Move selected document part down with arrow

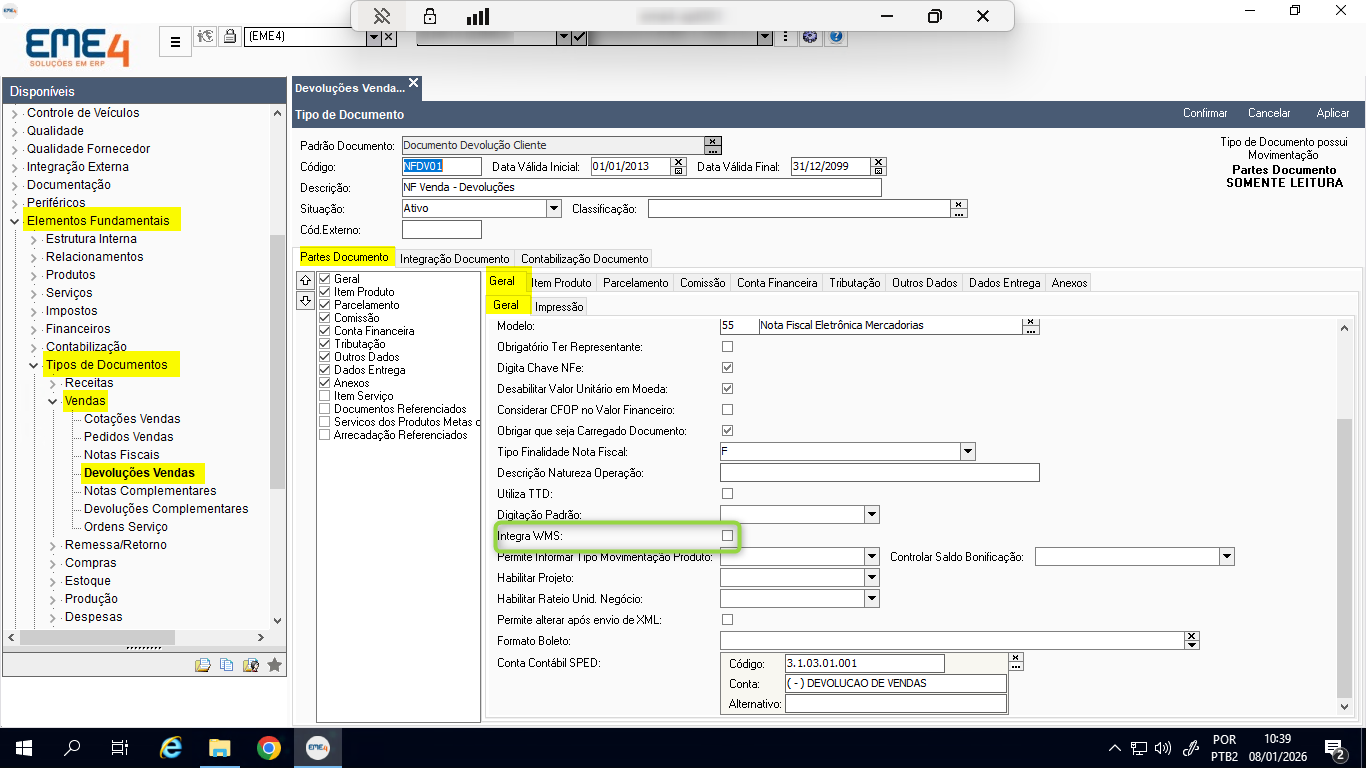306,300
